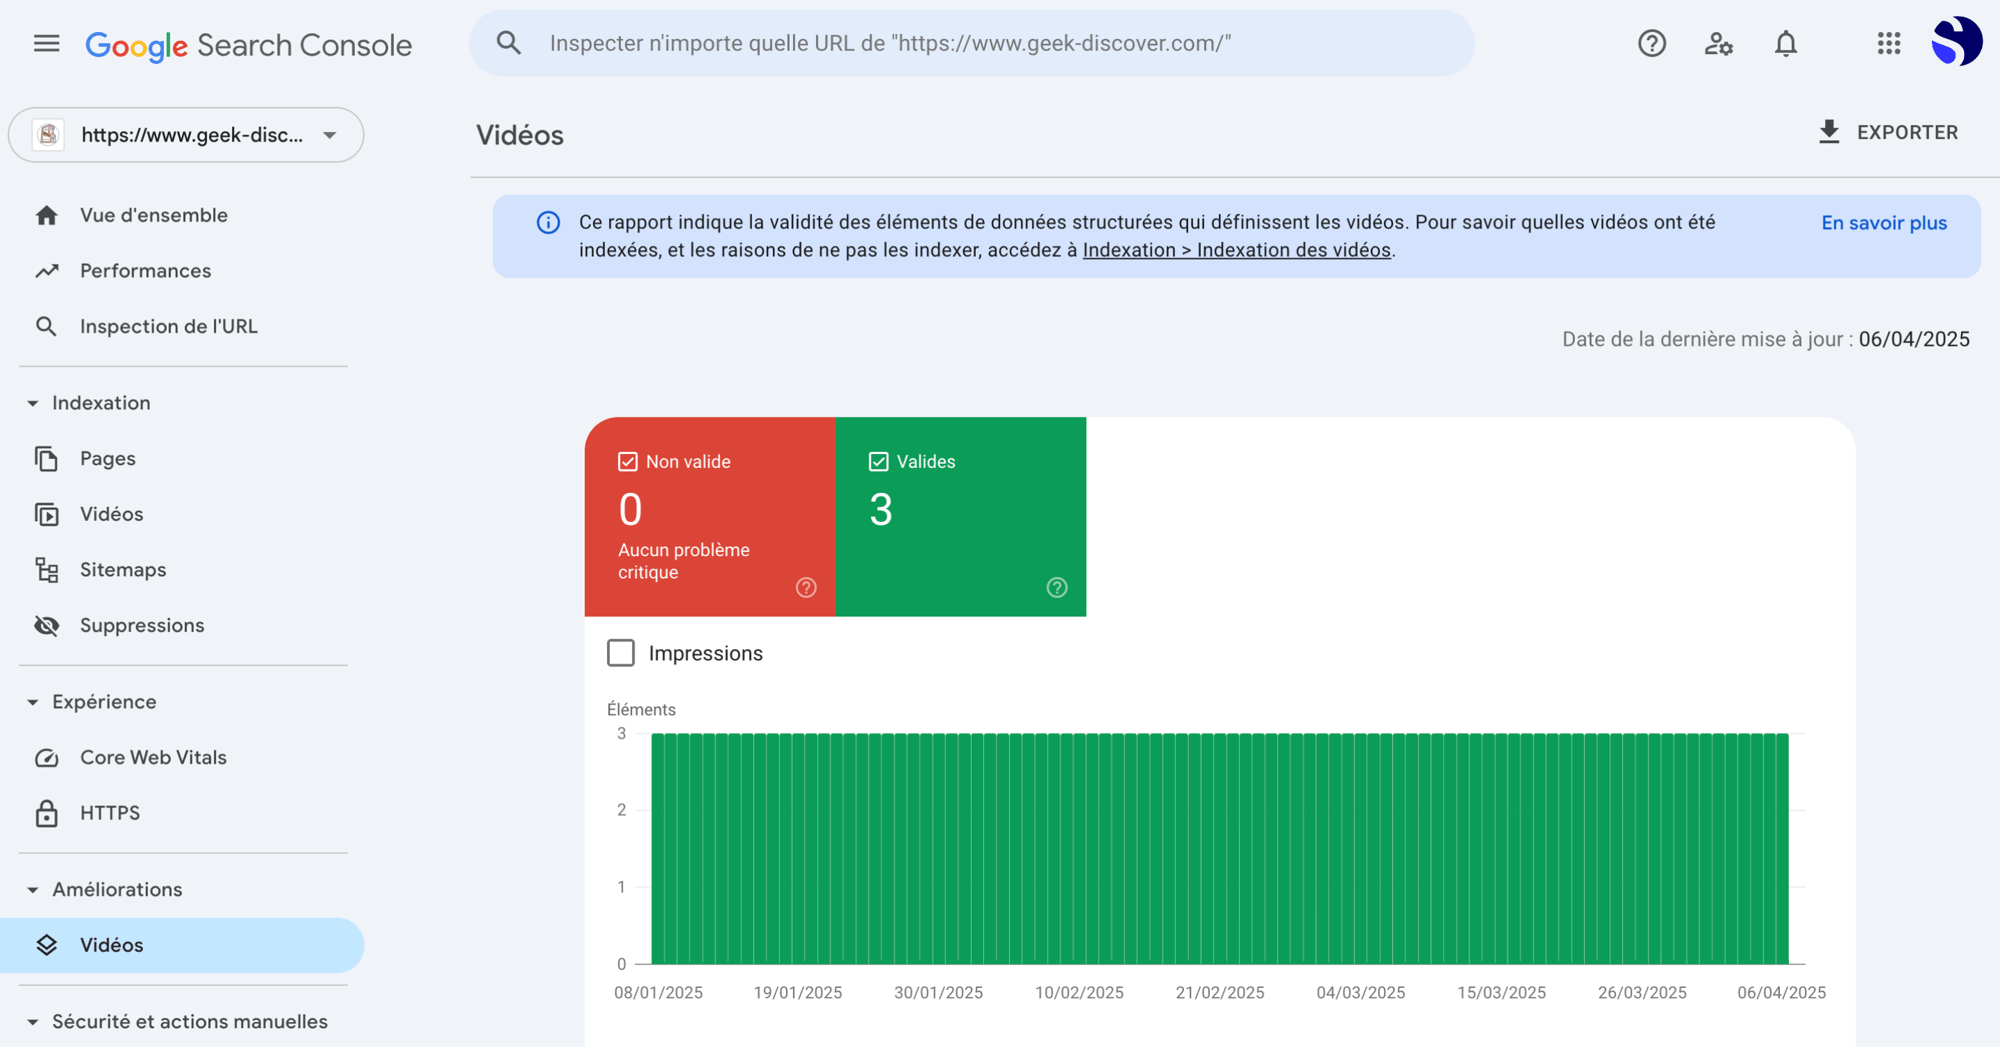
Task: Open the En savoir plus link
Action: (1884, 222)
